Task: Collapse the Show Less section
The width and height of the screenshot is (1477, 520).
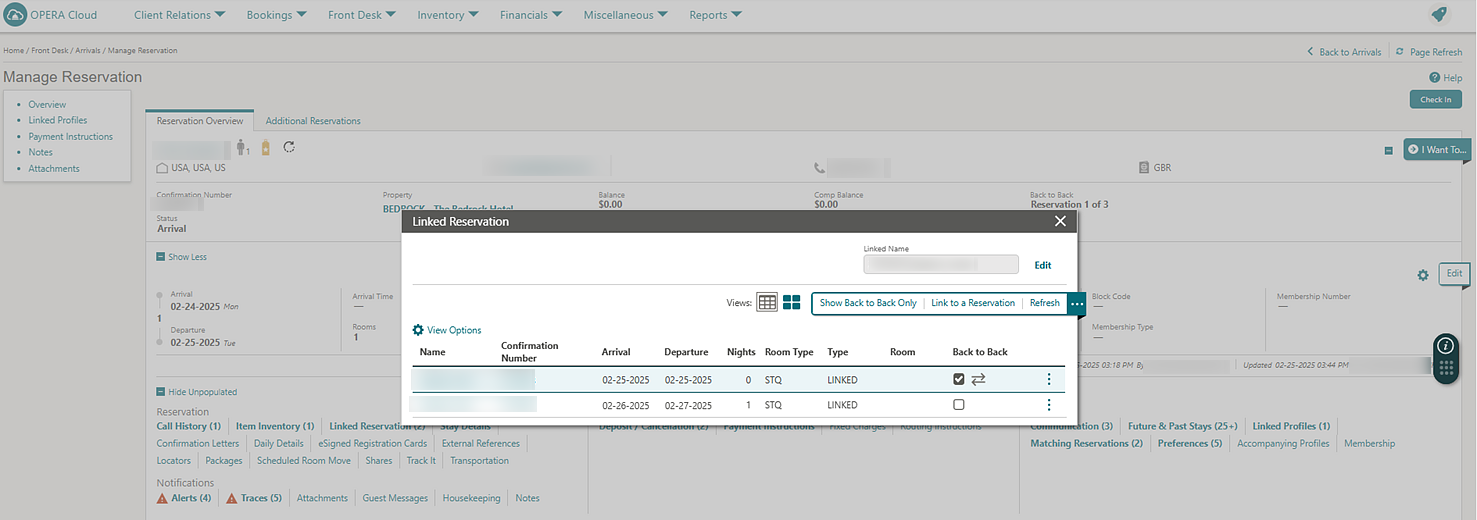Action: [x=160, y=257]
